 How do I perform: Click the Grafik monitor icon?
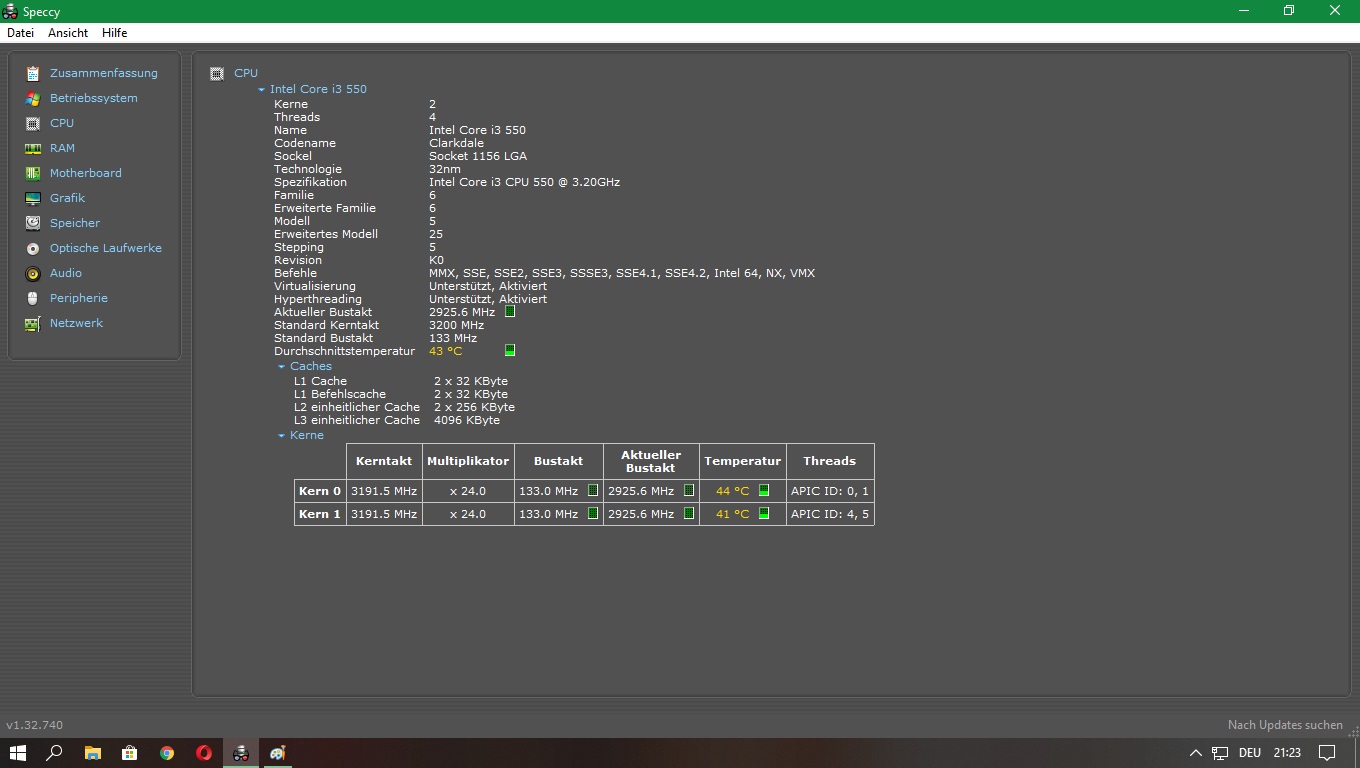[x=33, y=198]
